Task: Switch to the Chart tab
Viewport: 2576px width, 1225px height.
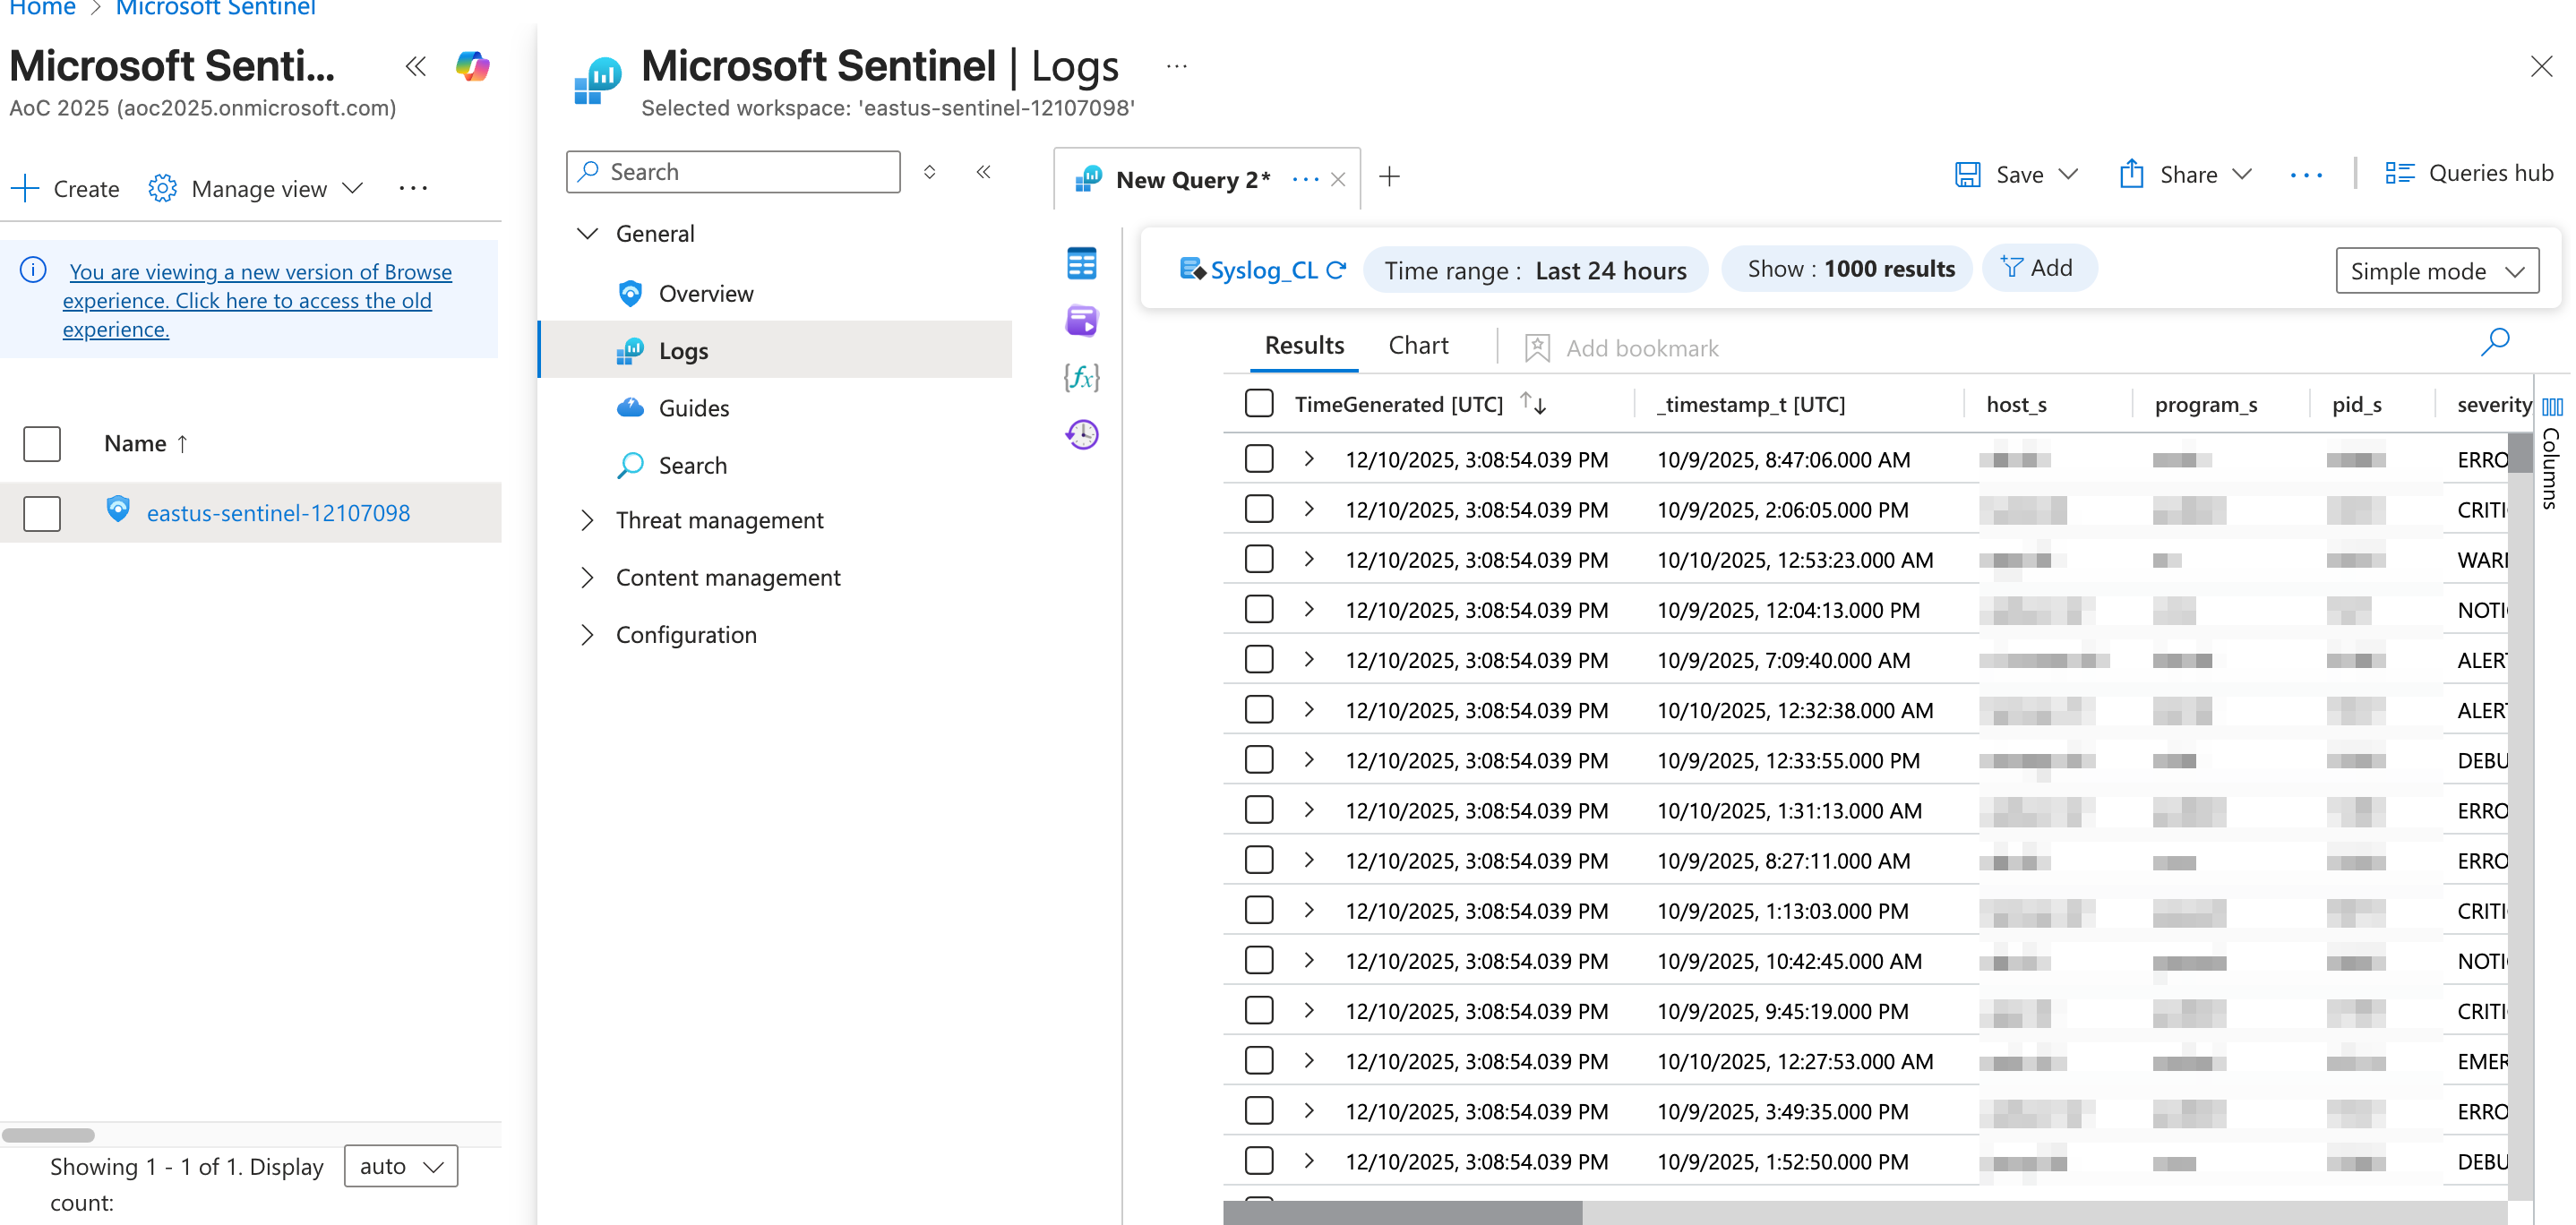Action: pos(1417,346)
